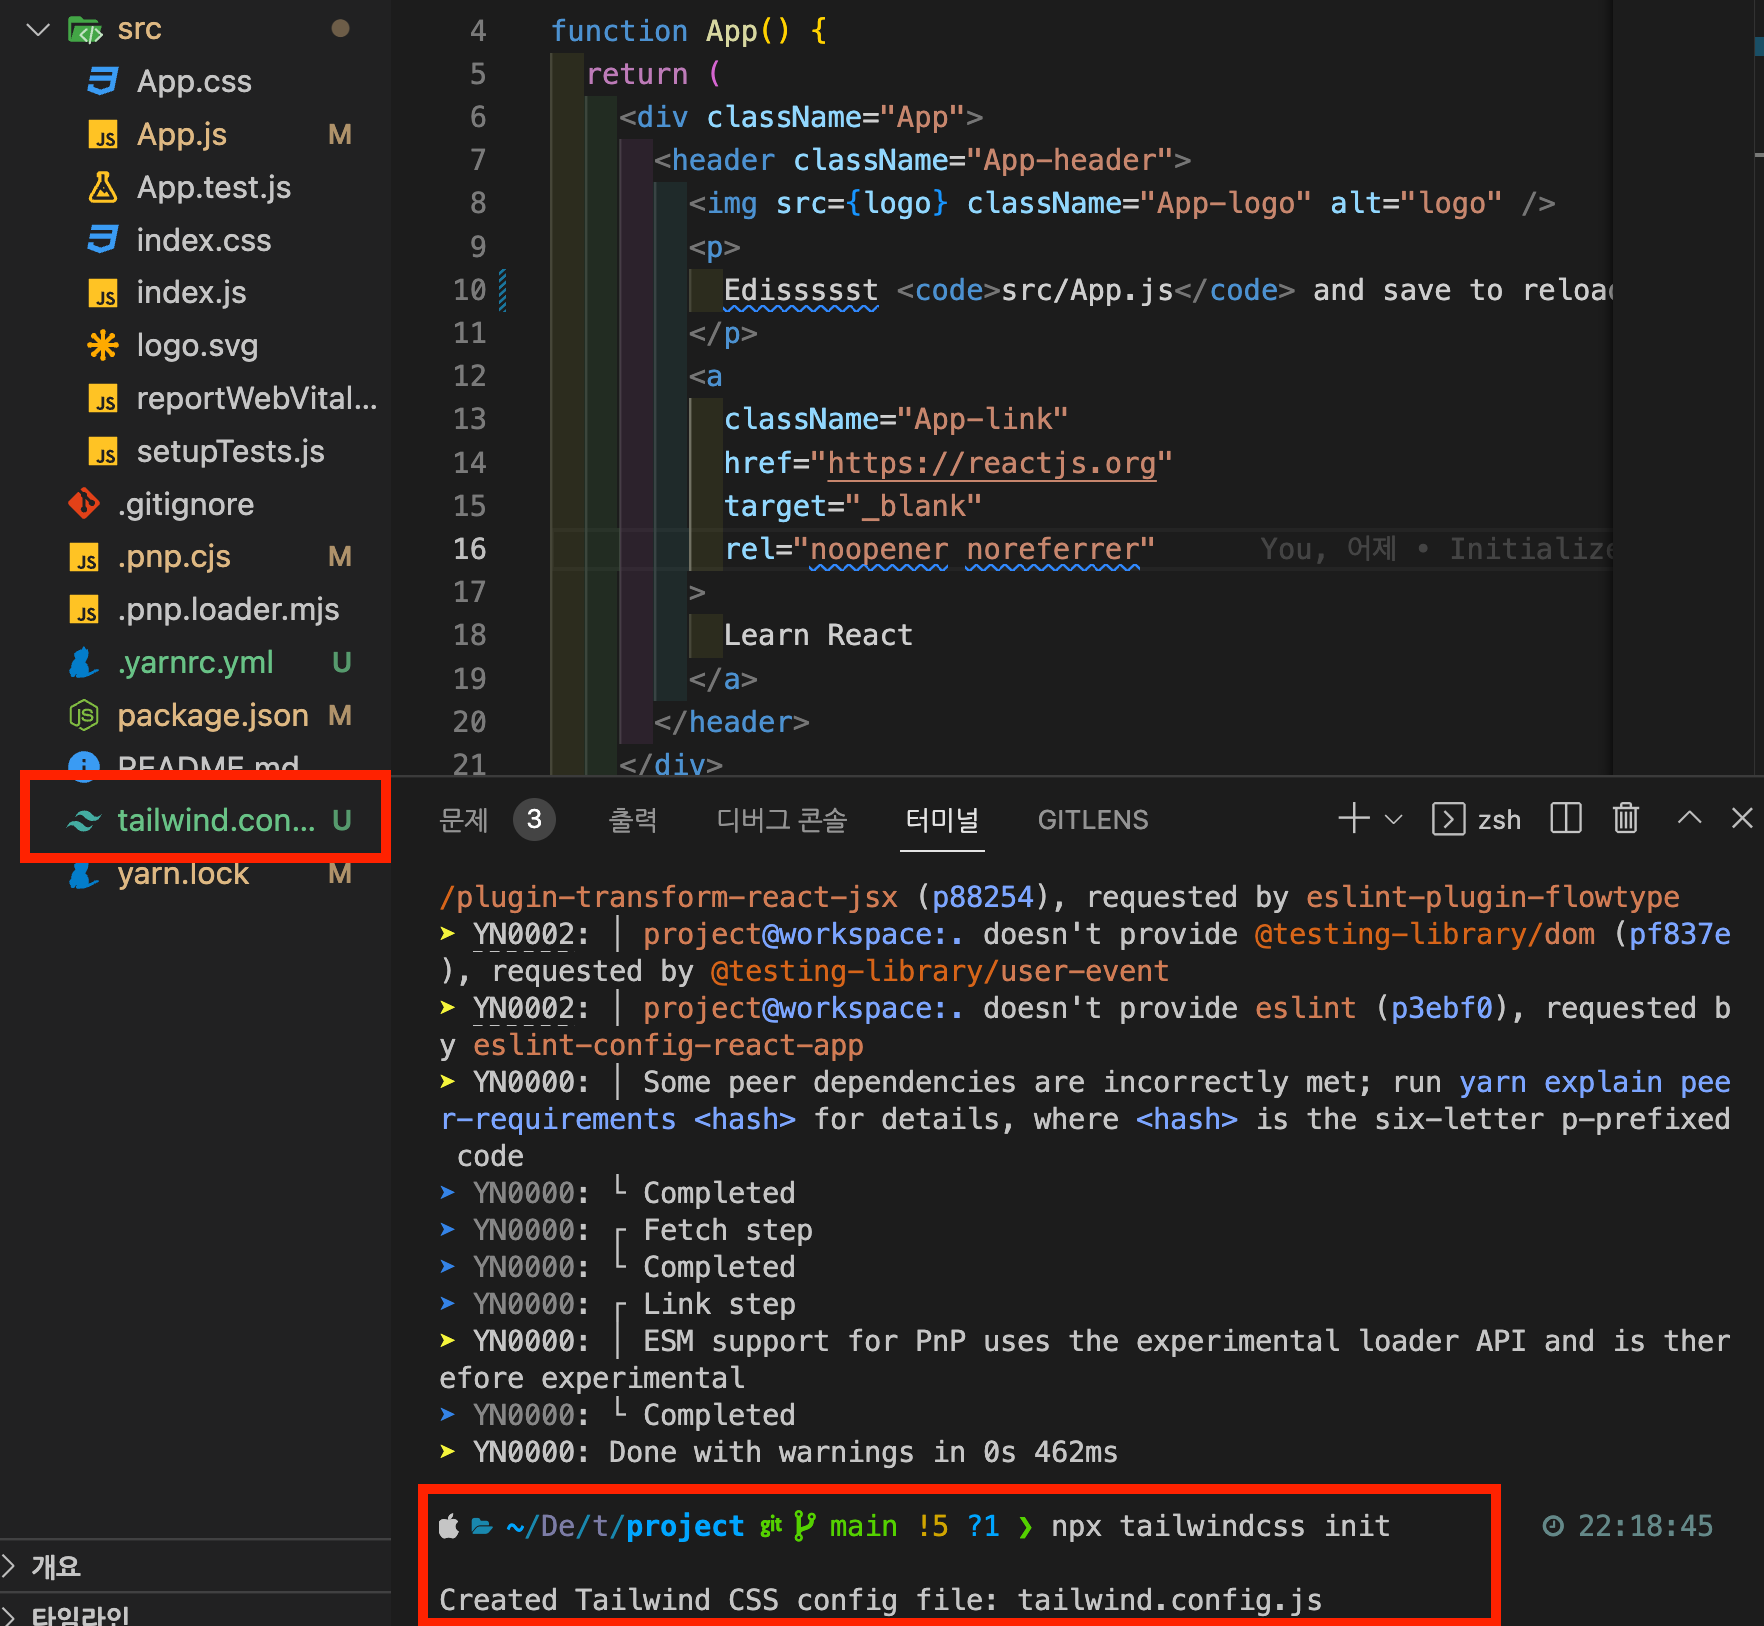Viewport: 1764px width, 1626px height.
Task: Click the JS icon beside .pnp.cjs
Action: coord(84,558)
